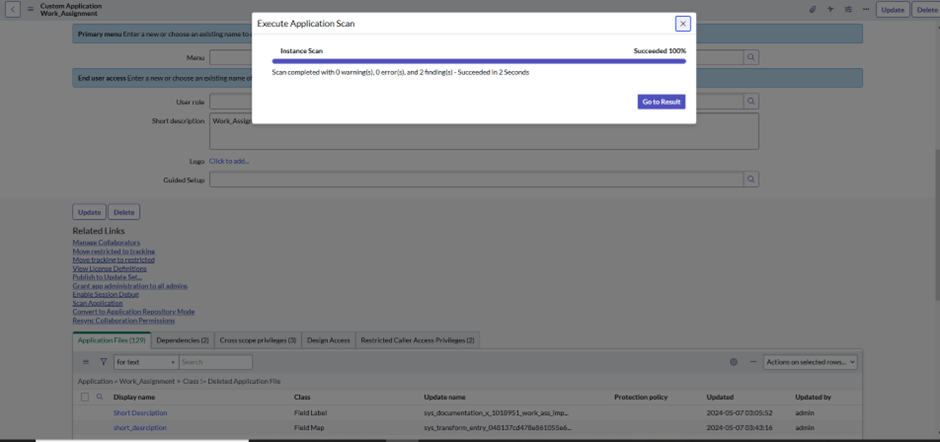Click the Instance Scan progress bar
940x442 pixels.
click(x=479, y=61)
